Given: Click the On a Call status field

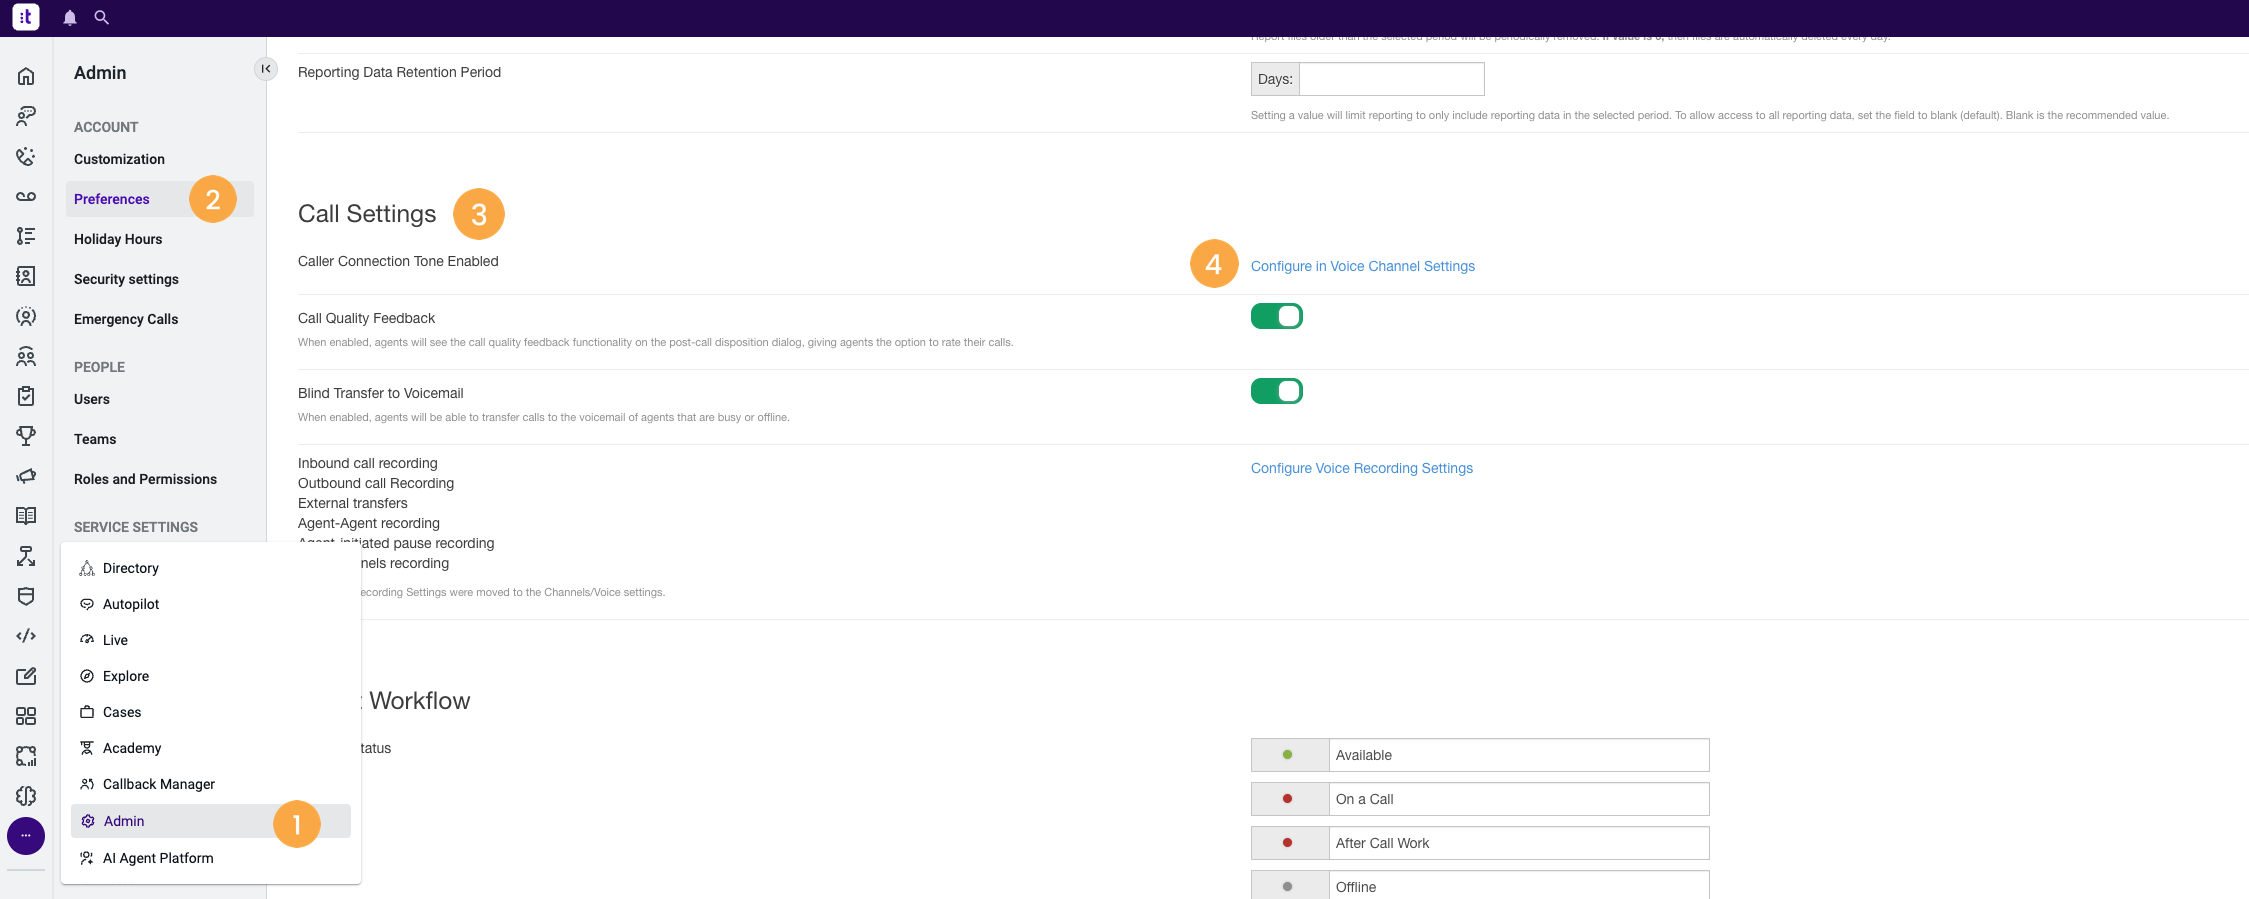Looking at the screenshot, I should 1519,799.
